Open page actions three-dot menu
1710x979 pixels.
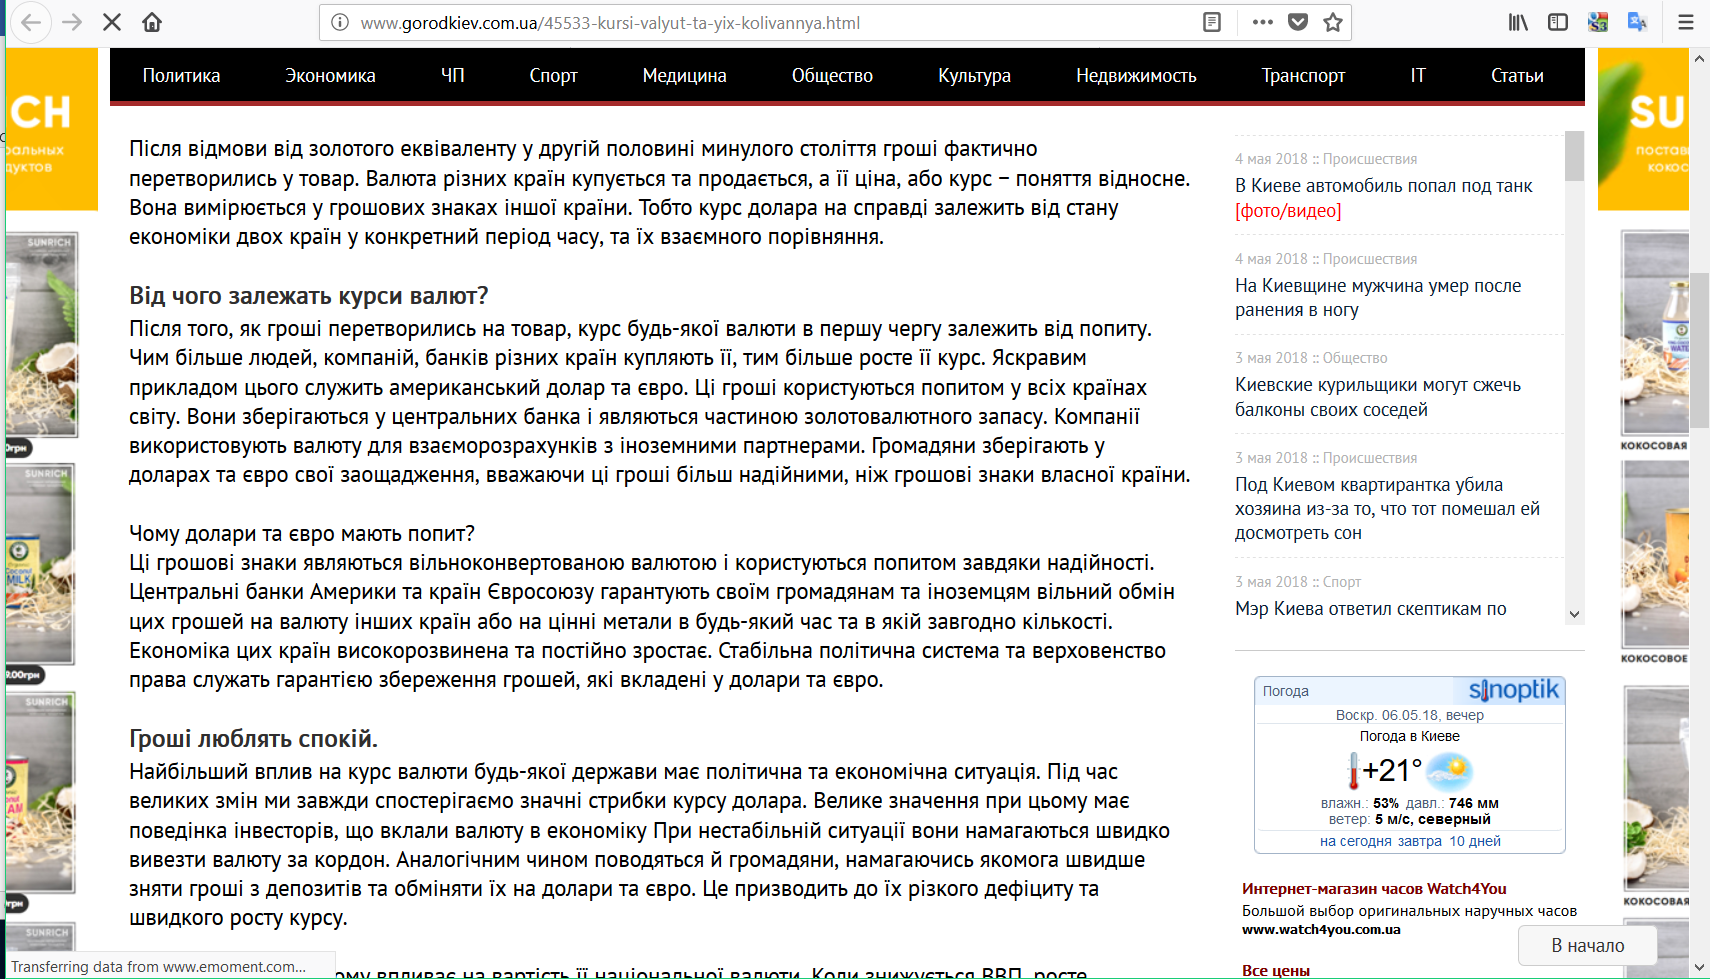point(1263,22)
